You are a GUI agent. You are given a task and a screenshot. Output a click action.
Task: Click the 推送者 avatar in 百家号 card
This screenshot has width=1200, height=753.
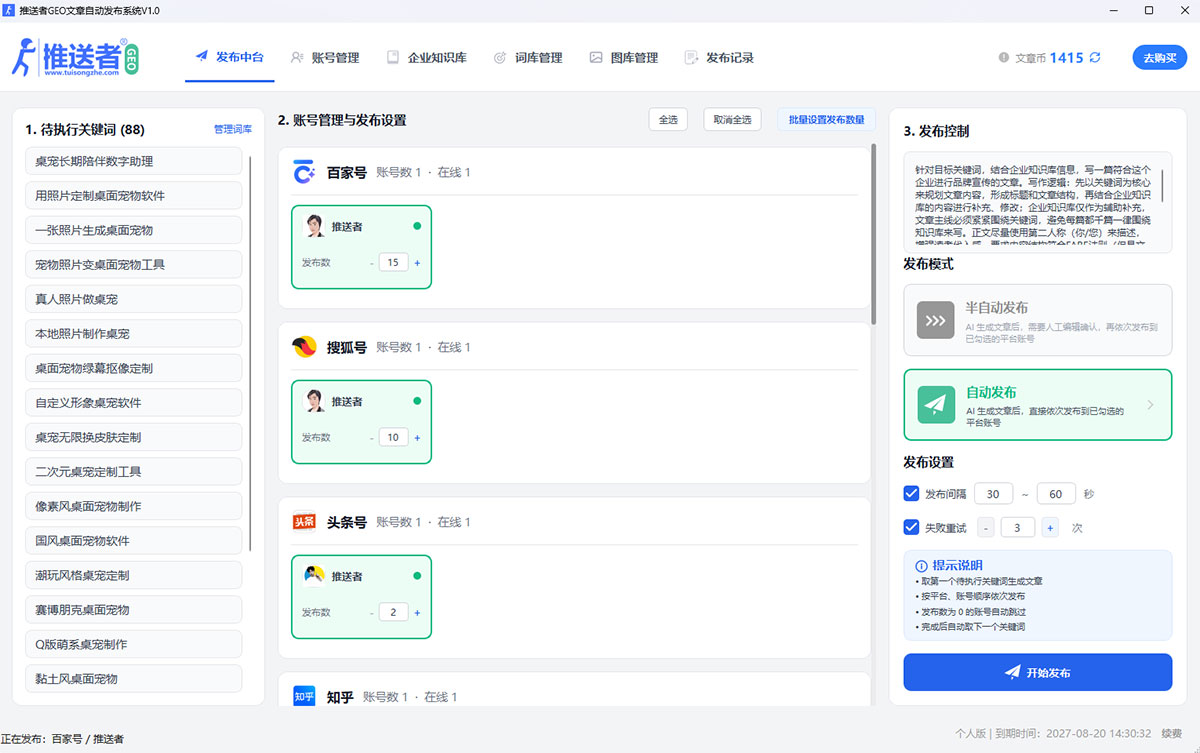[314, 226]
